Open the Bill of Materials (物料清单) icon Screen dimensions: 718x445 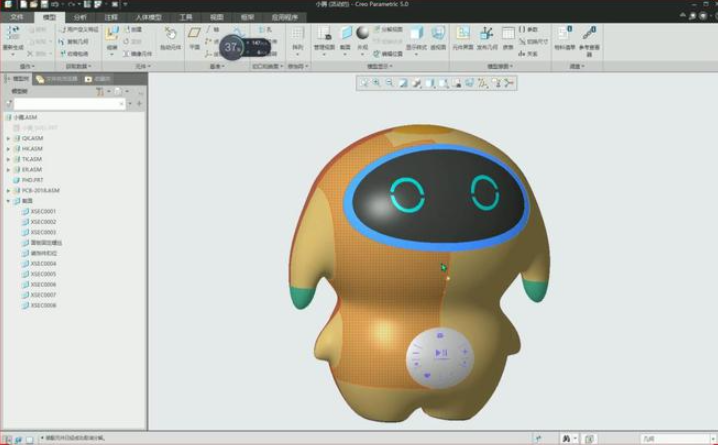pyautogui.click(x=565, y=38)
